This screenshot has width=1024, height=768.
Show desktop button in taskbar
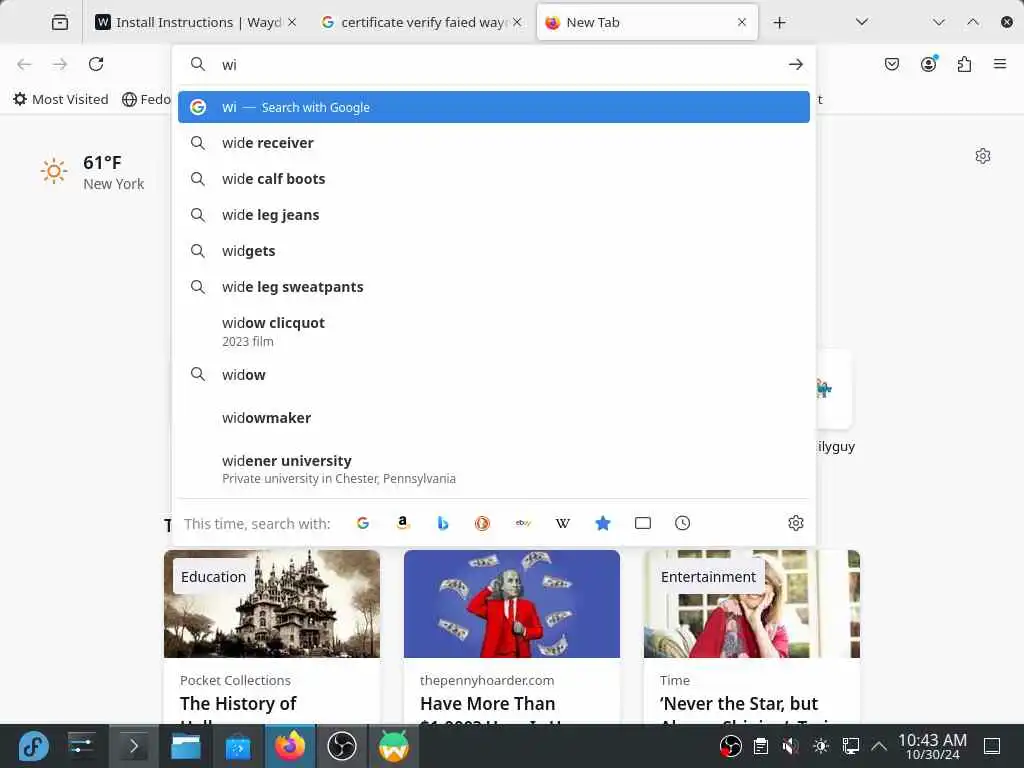992,746
